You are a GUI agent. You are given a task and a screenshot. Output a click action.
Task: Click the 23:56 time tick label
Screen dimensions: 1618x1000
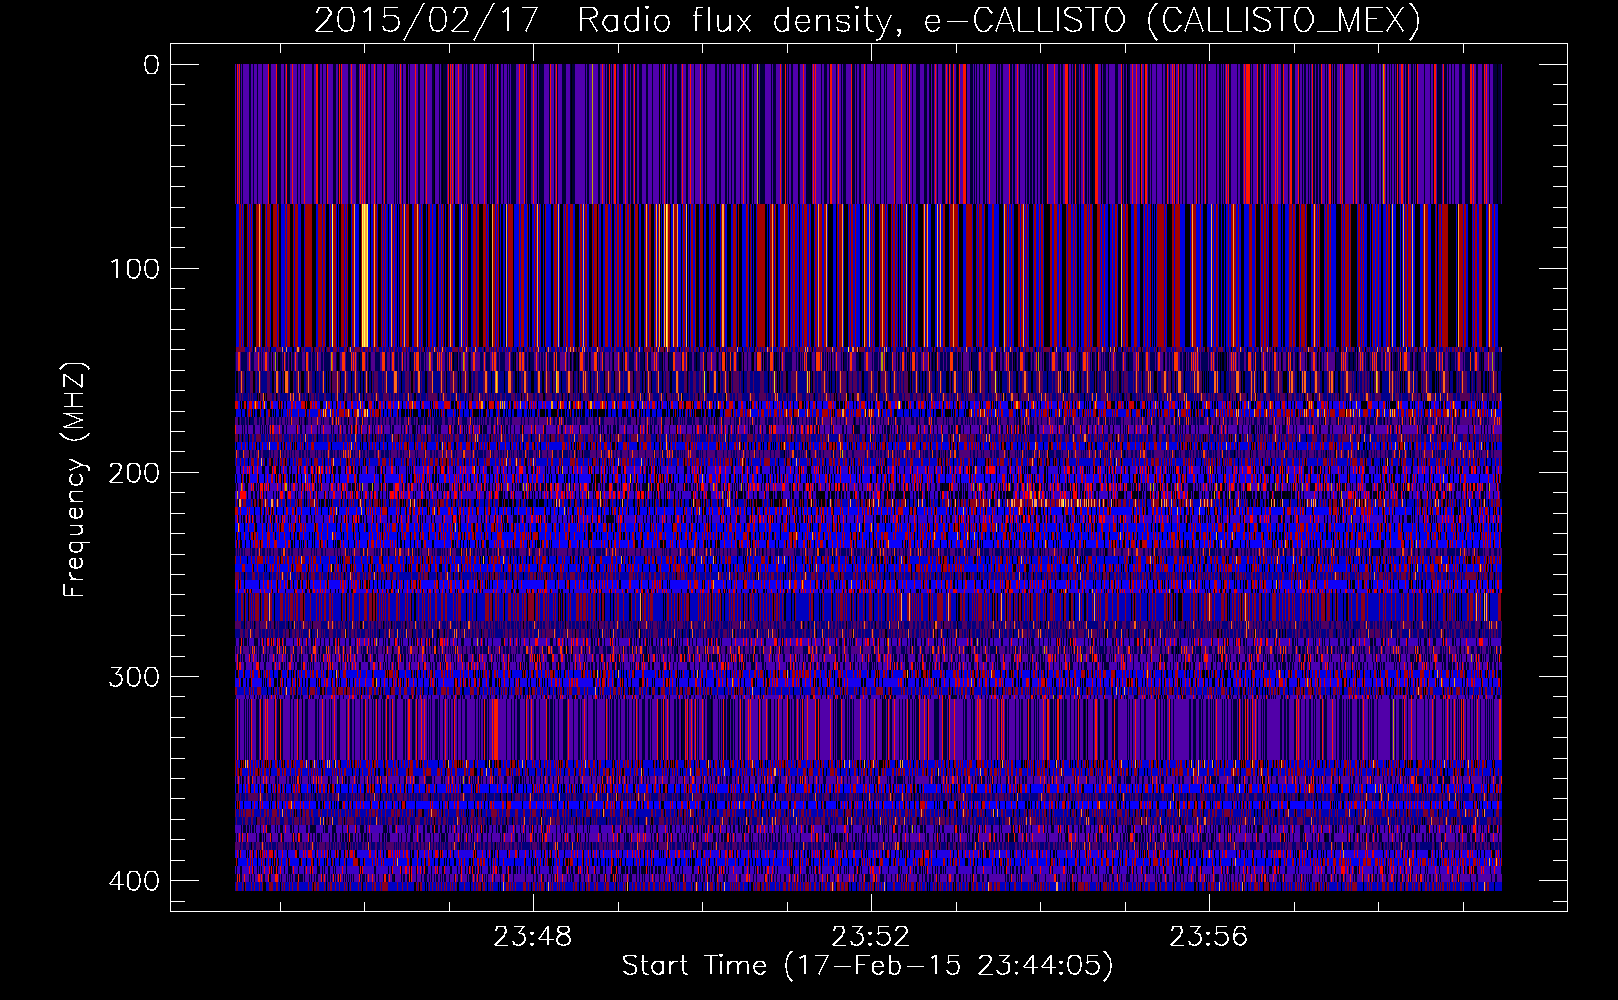click(1209, 937)
